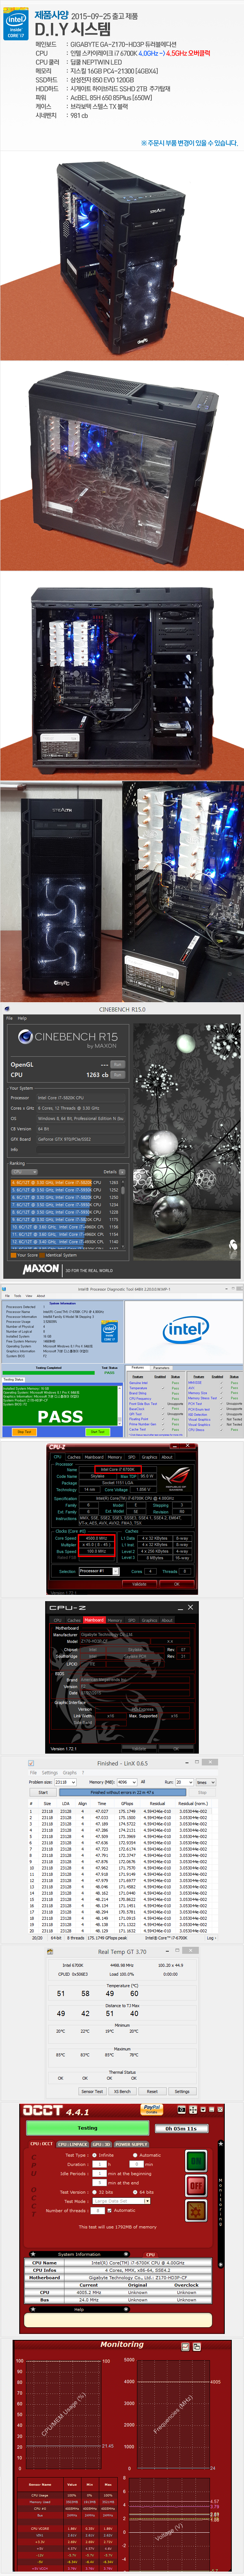Image resolution: width=244 pixels, height=2576 pixels.
Task: Open the Caches tab in CPU-Z processor window
Action: [74, 1457]
